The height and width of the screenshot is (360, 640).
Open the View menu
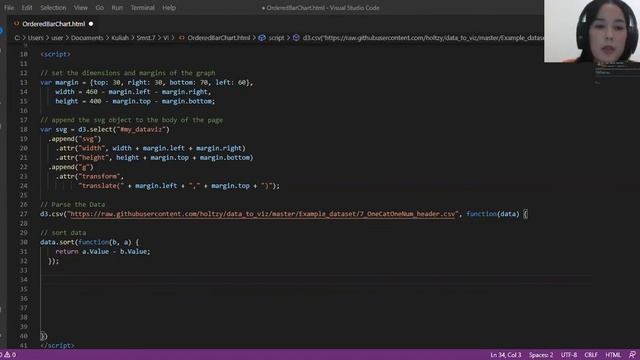pyautogui.click(x=81, y=8)
